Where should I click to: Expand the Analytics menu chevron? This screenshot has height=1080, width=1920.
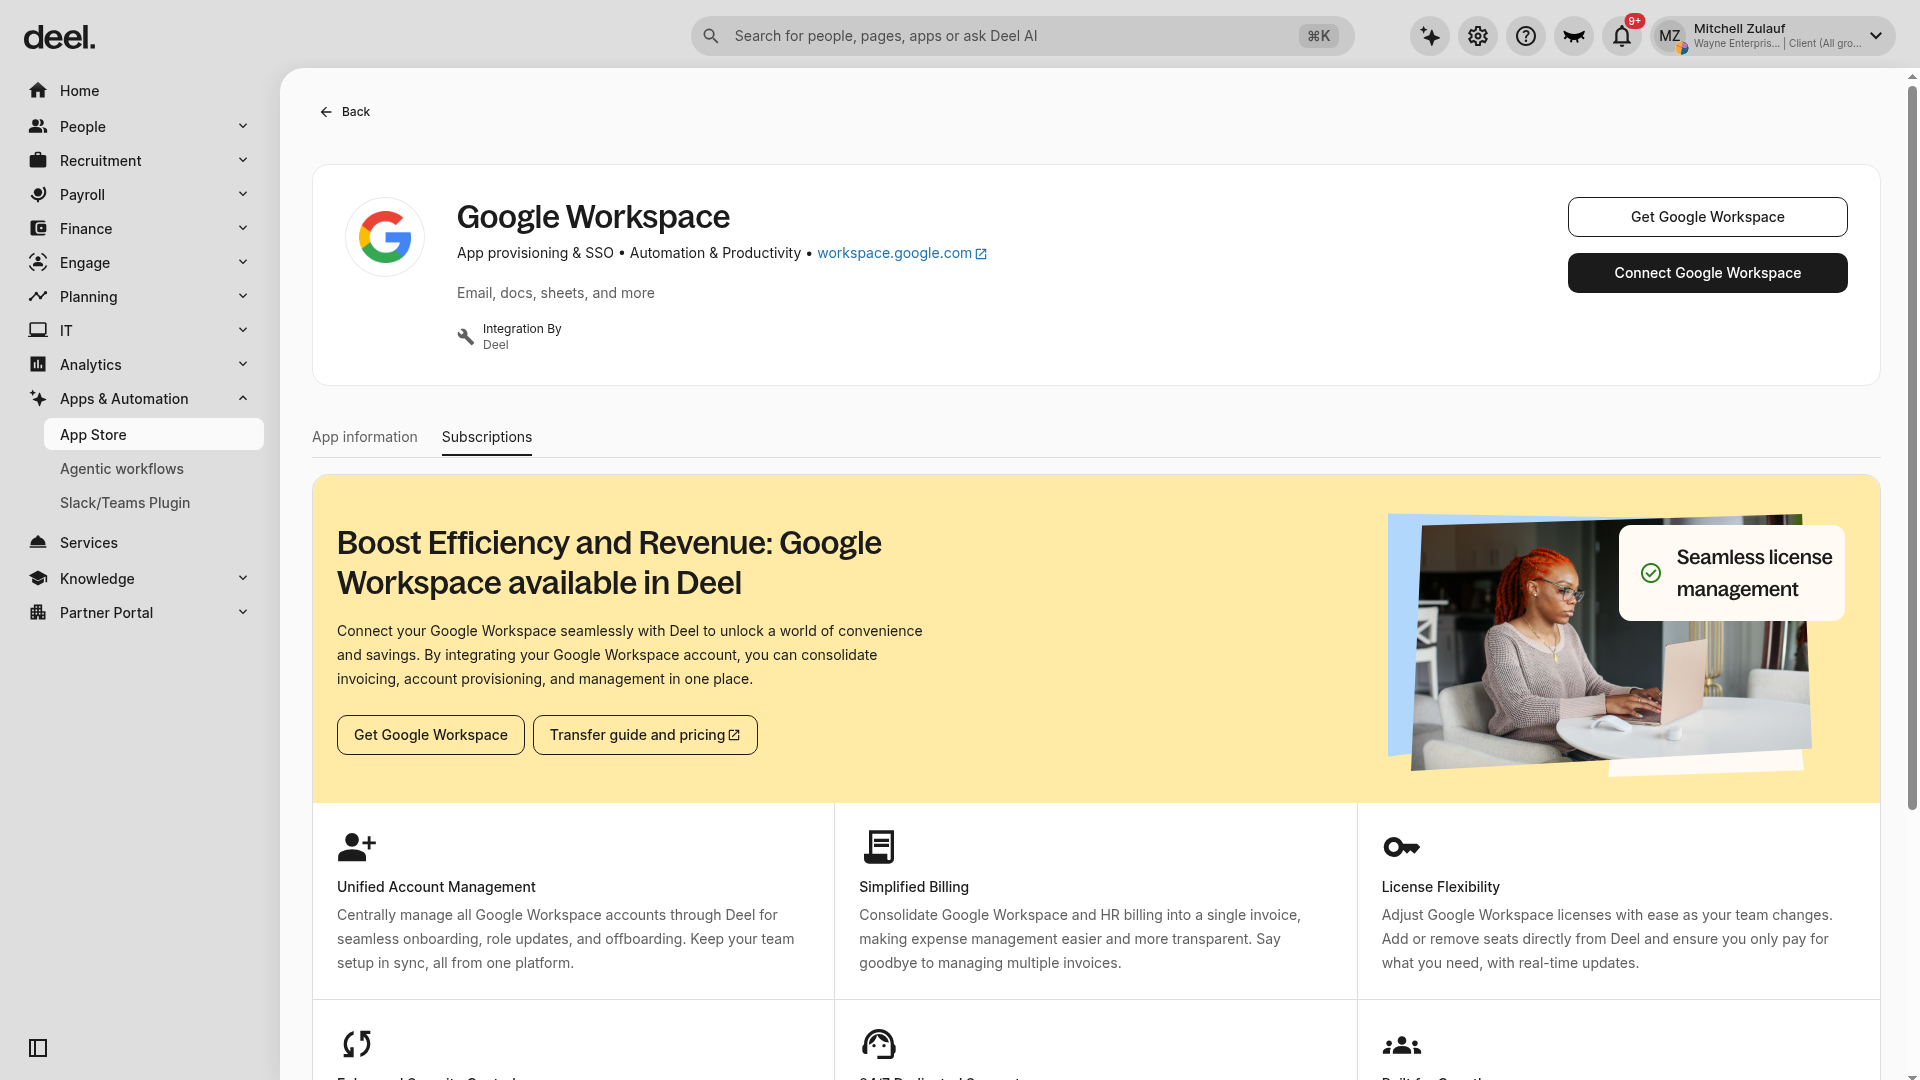(243, 364)
